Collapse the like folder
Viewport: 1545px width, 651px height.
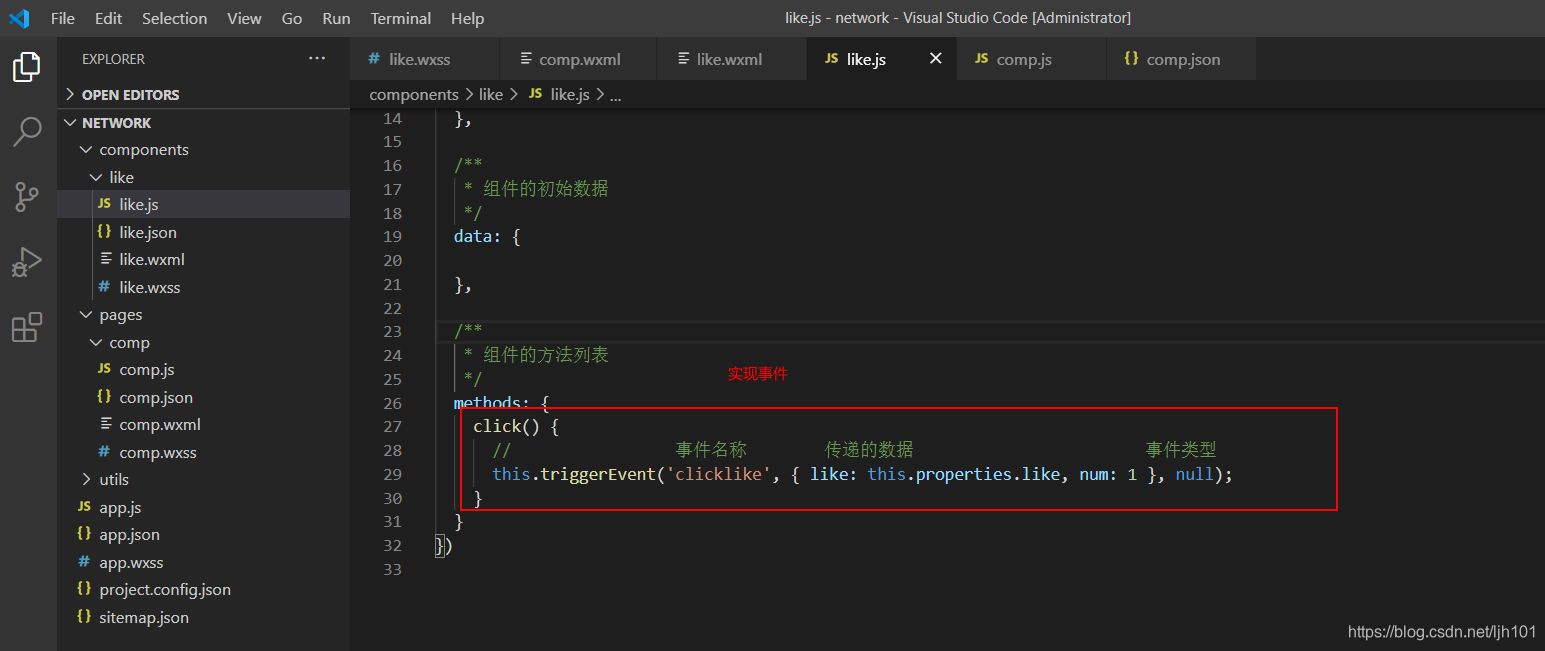tap(203, 177)
